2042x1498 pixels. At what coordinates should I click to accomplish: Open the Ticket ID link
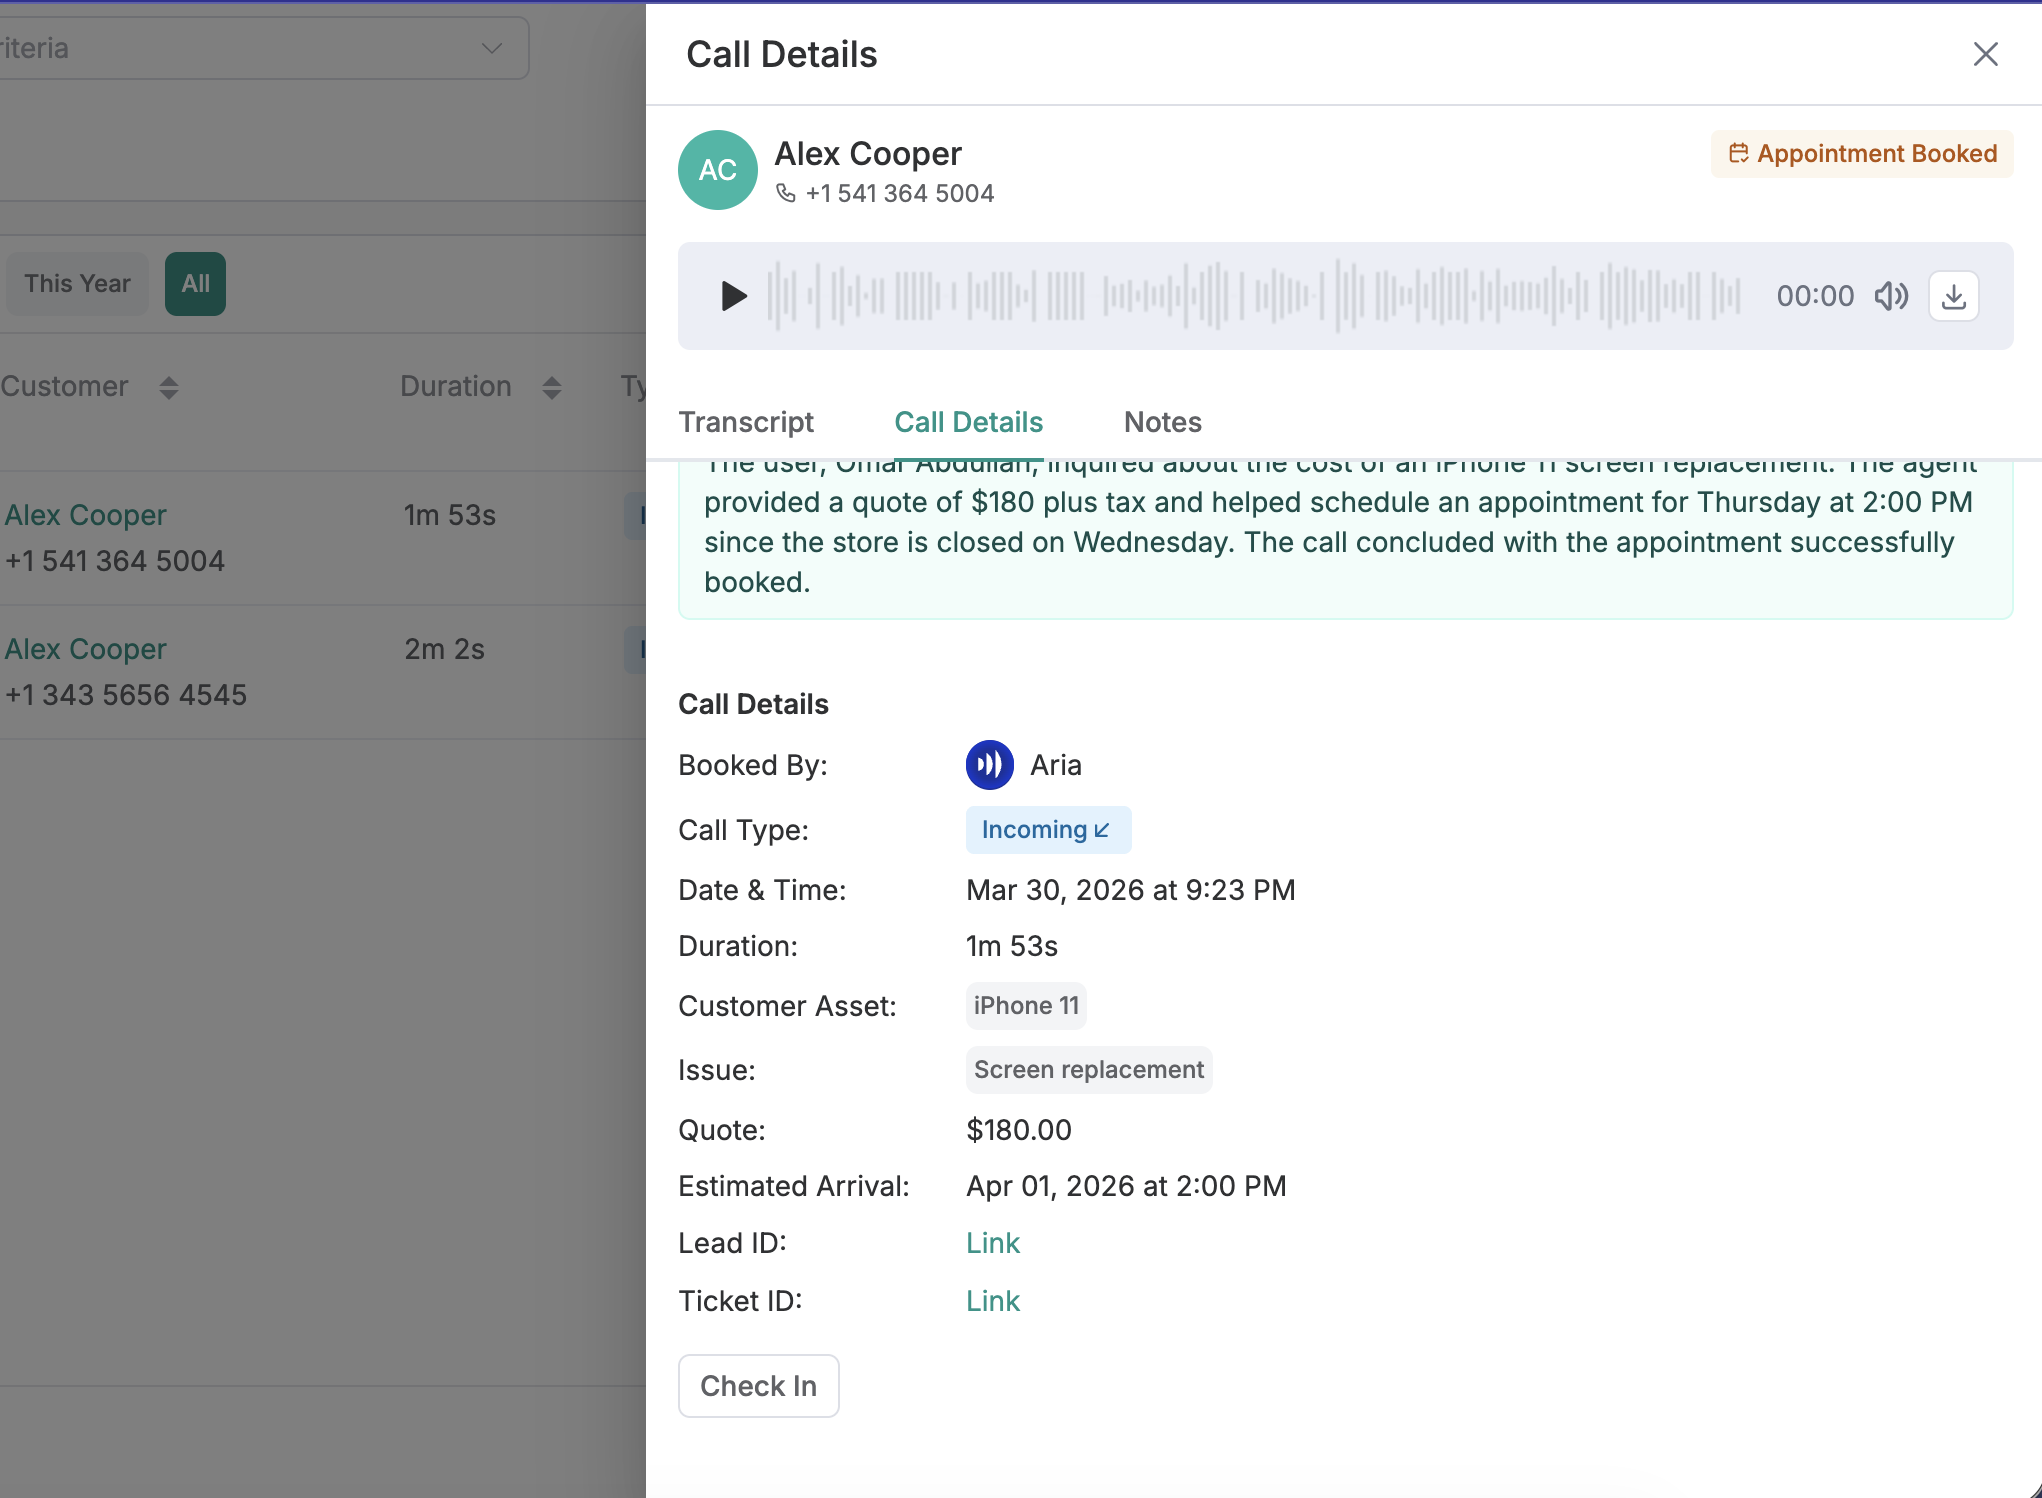992,1301
